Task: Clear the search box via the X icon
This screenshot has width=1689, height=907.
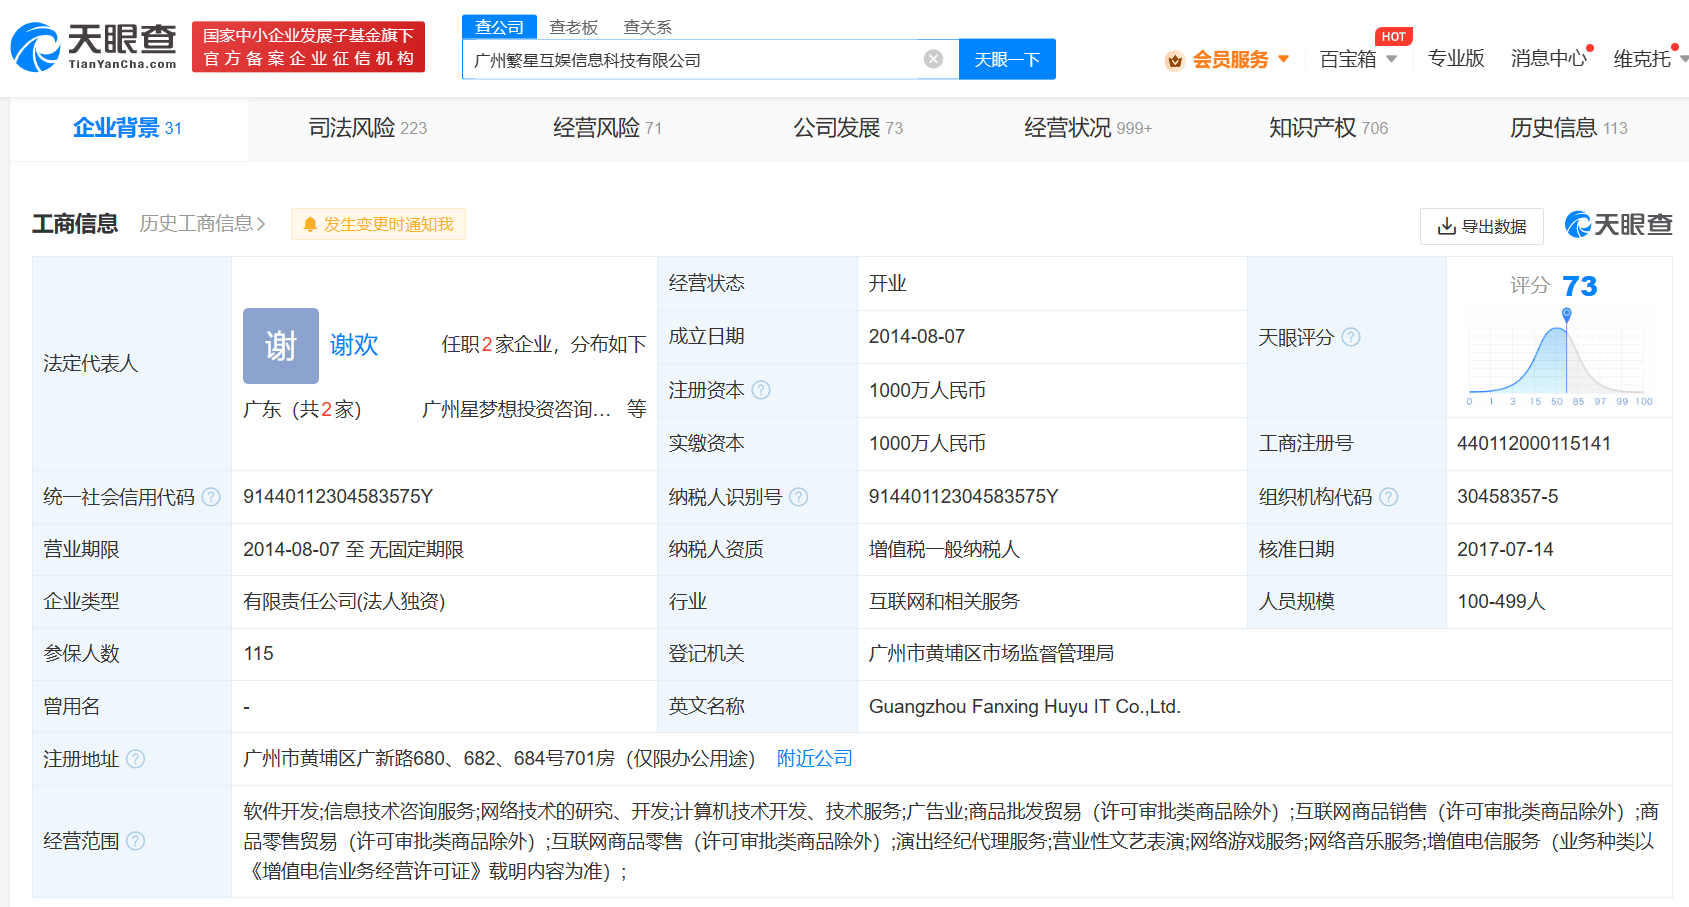Action: 933,59
